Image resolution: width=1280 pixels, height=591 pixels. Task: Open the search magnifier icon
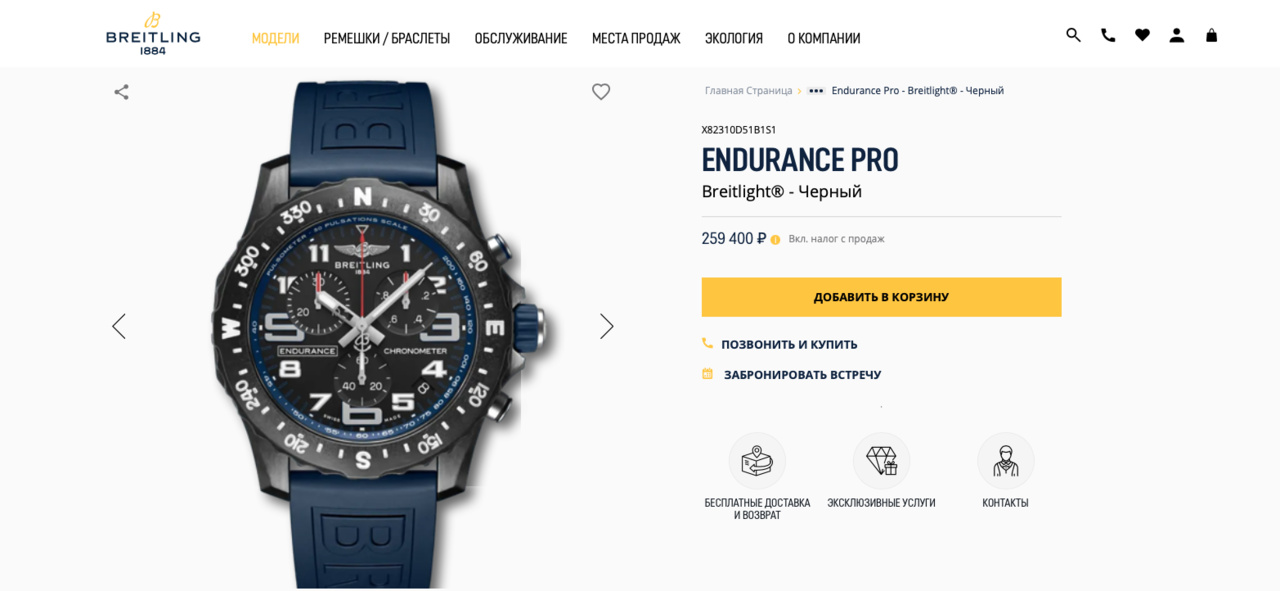coord(1073,35)
